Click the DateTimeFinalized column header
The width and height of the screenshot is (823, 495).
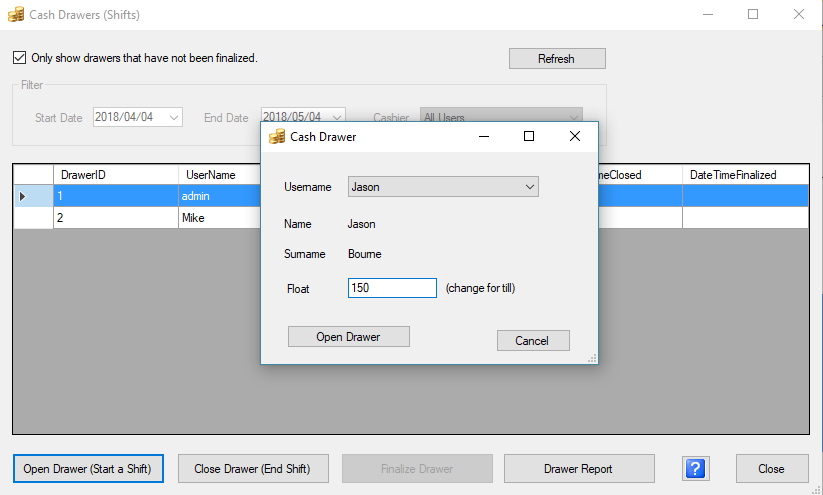pyautogui.click(x=744, y=175)
